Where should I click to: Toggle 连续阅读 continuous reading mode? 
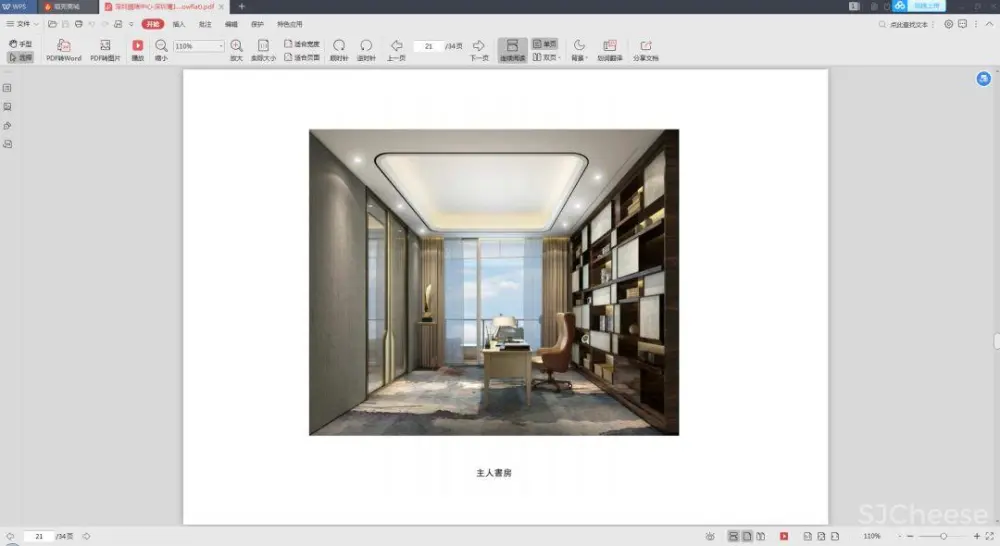(512, 50)
